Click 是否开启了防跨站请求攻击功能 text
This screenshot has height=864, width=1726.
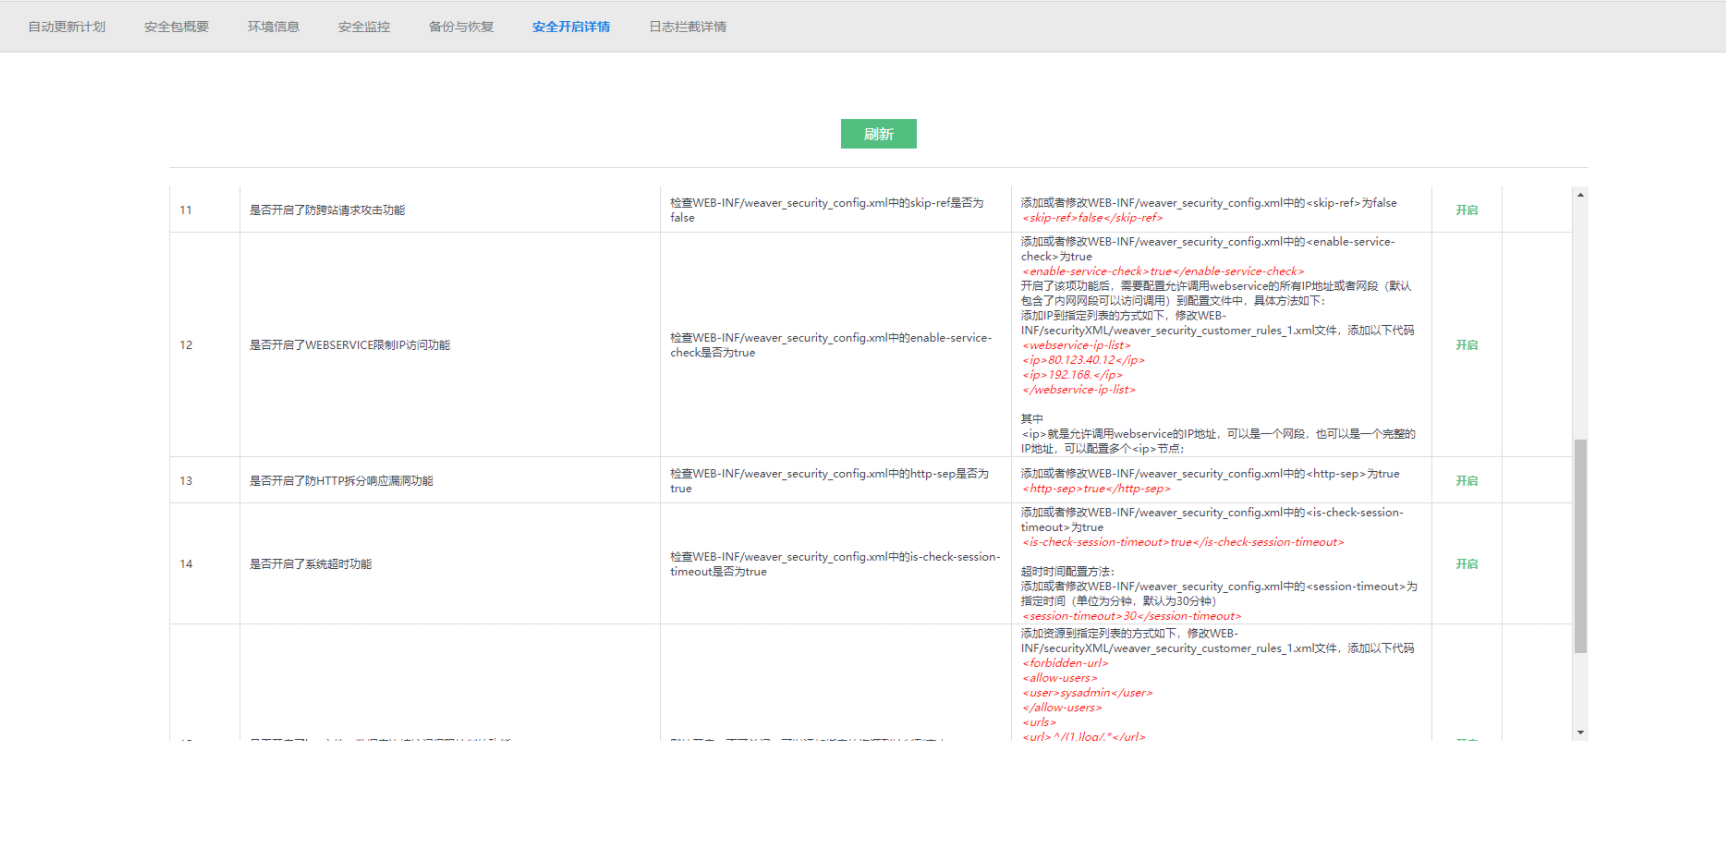pos(327,210)
